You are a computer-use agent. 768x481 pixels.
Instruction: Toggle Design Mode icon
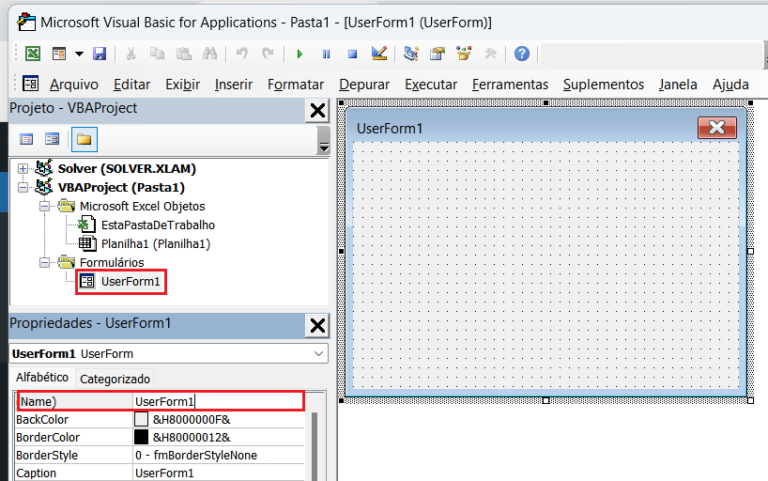tap(379, 54)
